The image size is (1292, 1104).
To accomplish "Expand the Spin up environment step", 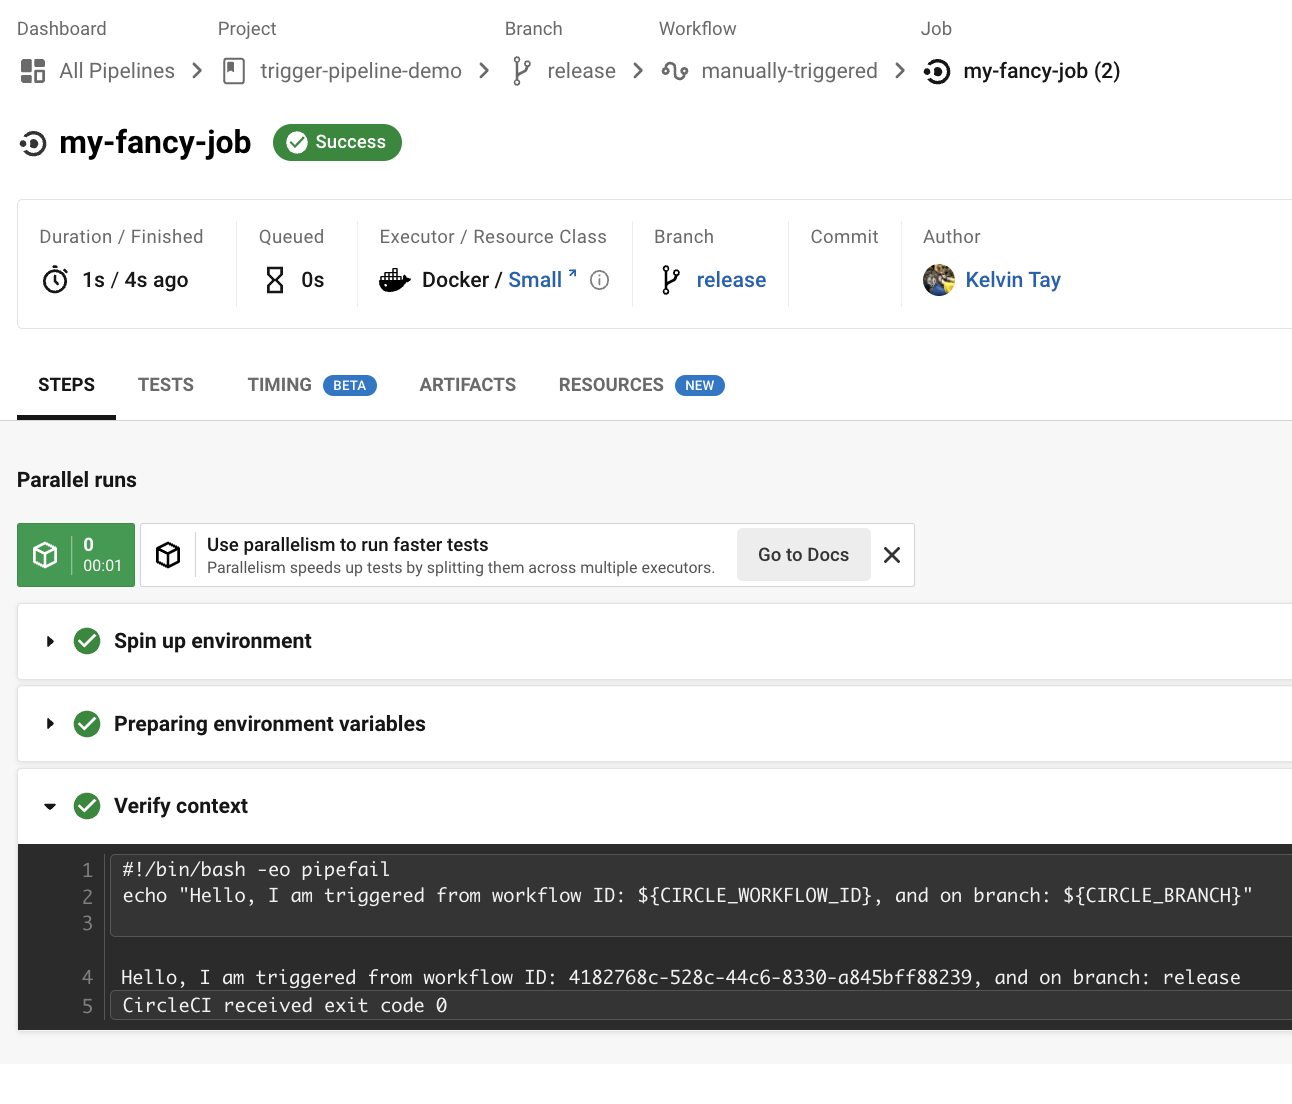I will tap(50, 641).
